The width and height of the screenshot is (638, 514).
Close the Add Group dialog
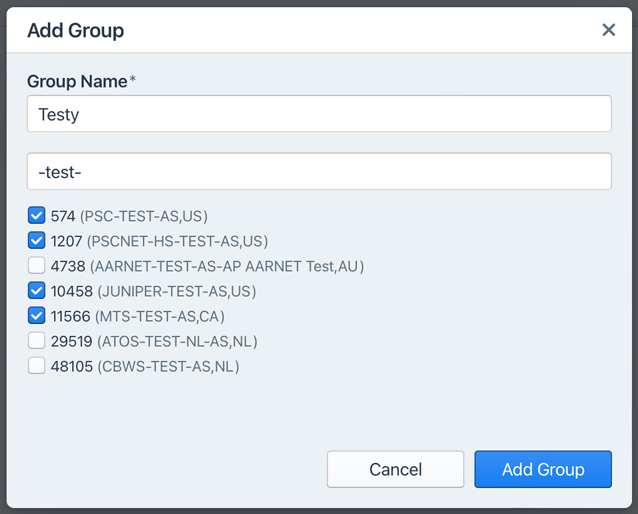tap(608, 30)
